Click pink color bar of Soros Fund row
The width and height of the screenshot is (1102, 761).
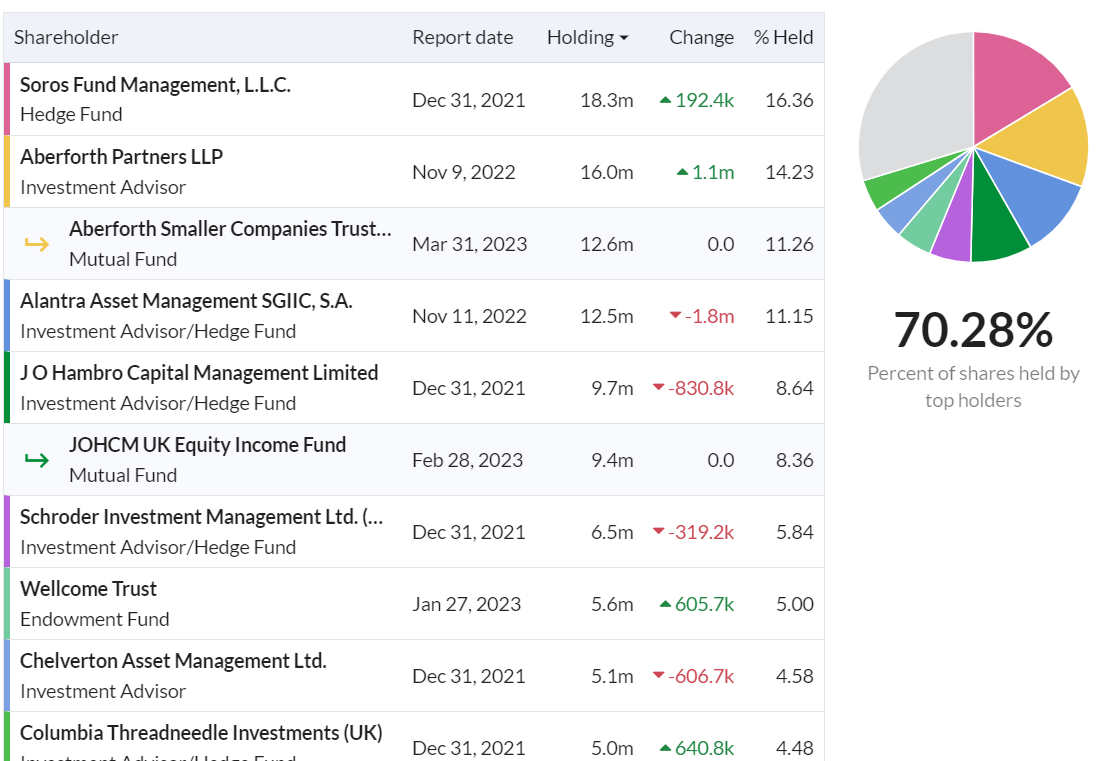(7, 99)
